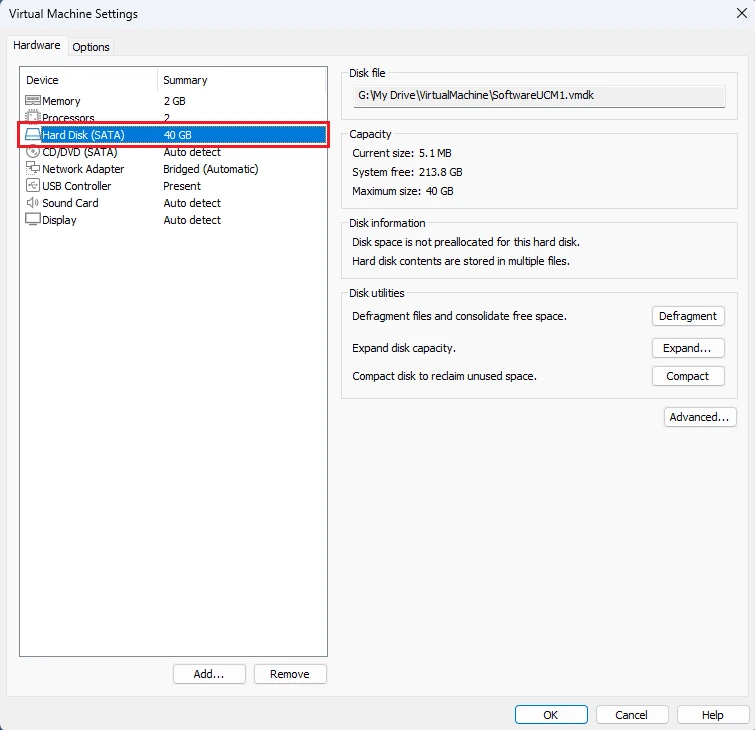Click the Summary column header
The image size is (755, 730).
pyautogui.click(x=242, y=80)
